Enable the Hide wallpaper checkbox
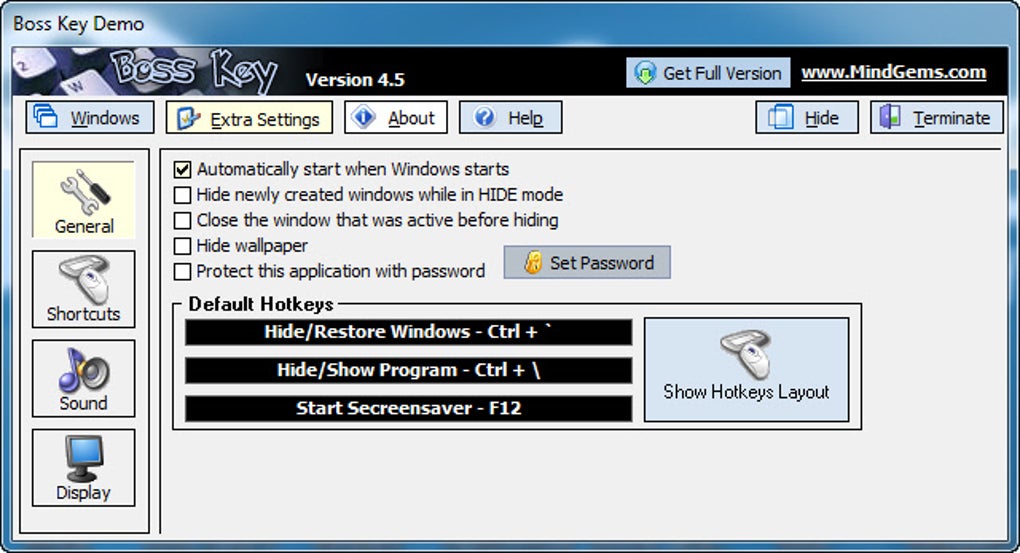Viewport: 1020px width, 553px height. pyautogui.click(x=183, y=246)
